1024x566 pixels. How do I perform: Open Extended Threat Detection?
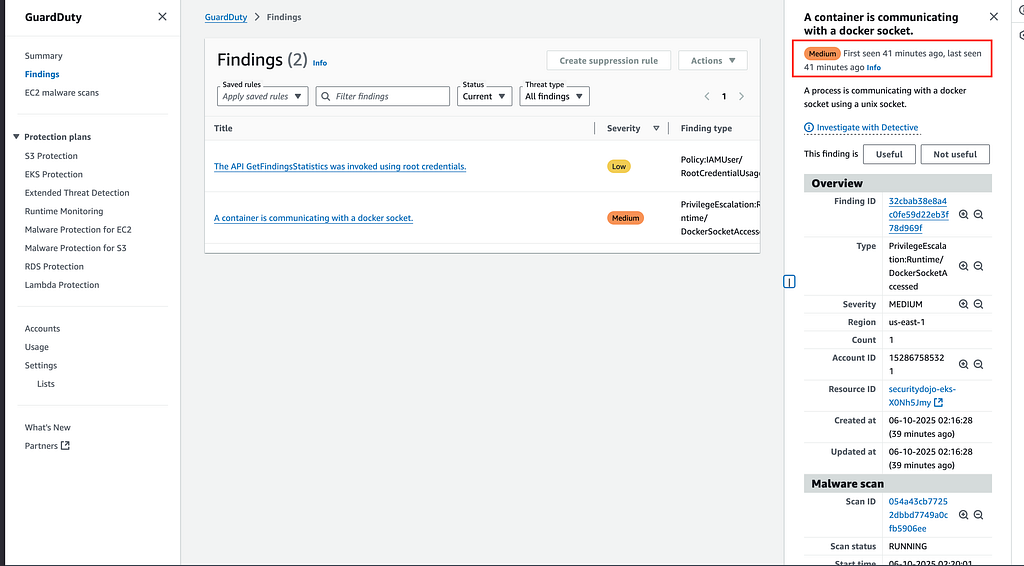pyautogui.click(x=77, y=193)
